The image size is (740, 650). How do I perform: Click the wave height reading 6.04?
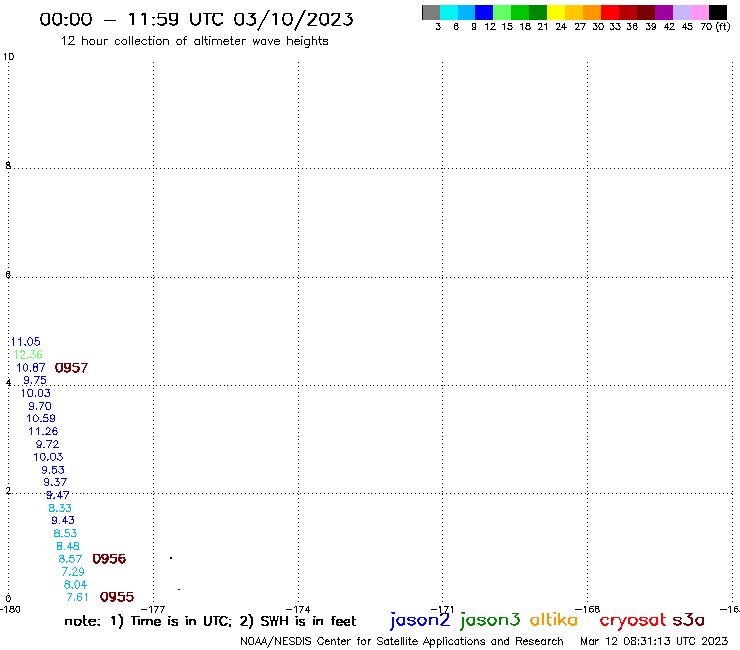coord(76,585)
